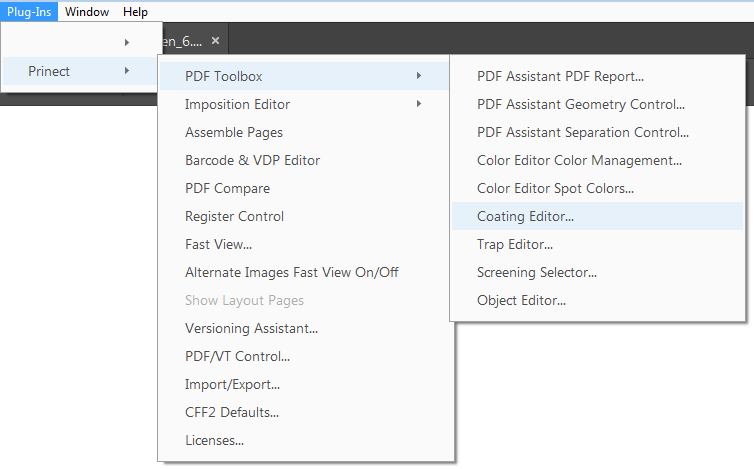Open the Screening Selector item
Viewport: 754px width, 469px height.
(537, 272)
